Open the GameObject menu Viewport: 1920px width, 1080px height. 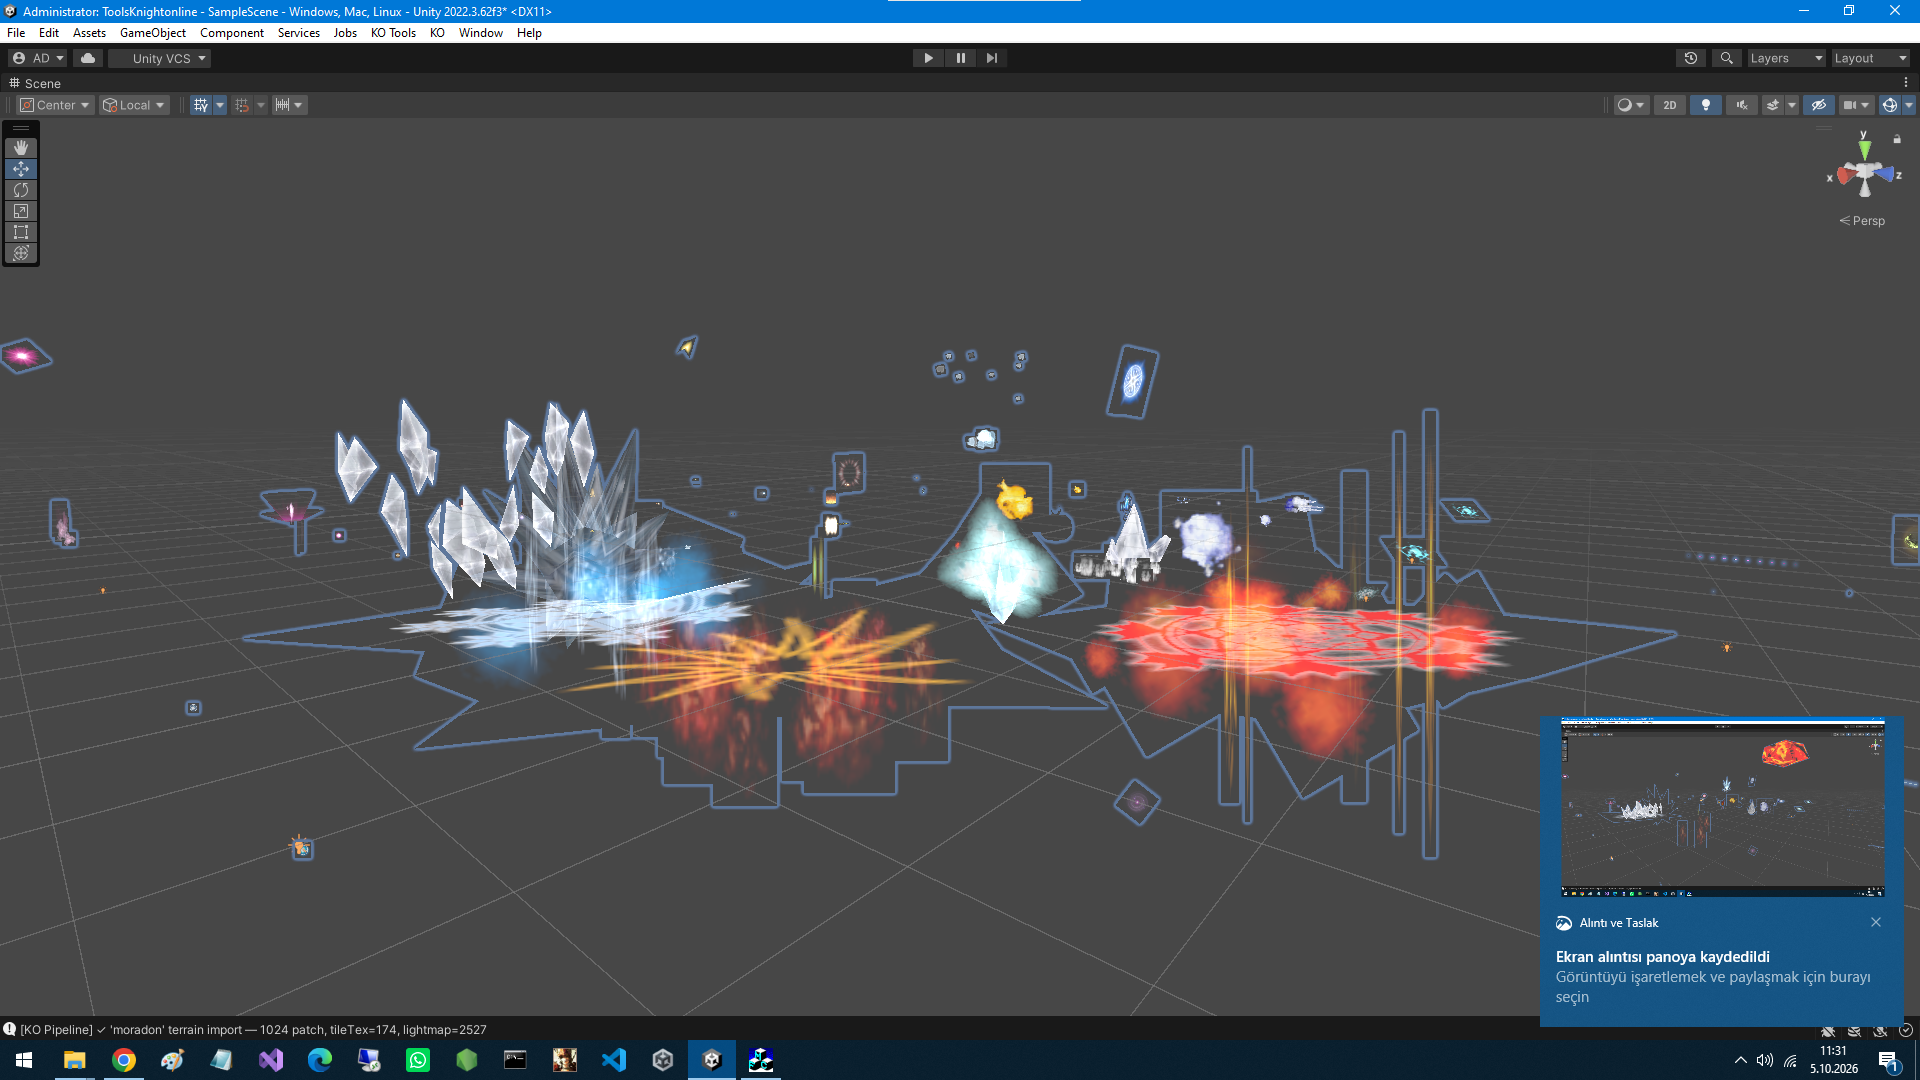tap(153, 33)
